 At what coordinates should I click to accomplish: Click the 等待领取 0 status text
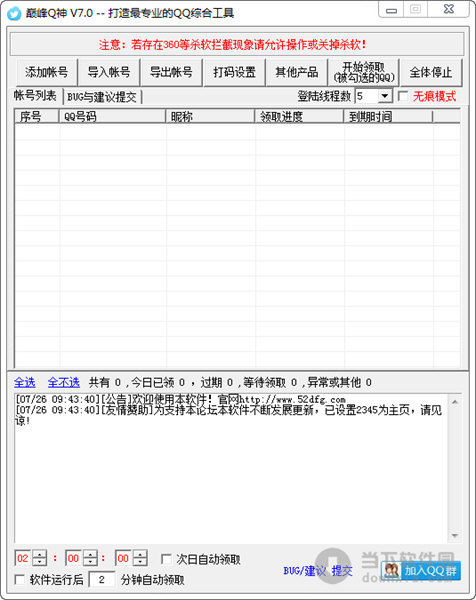point(270,382)
